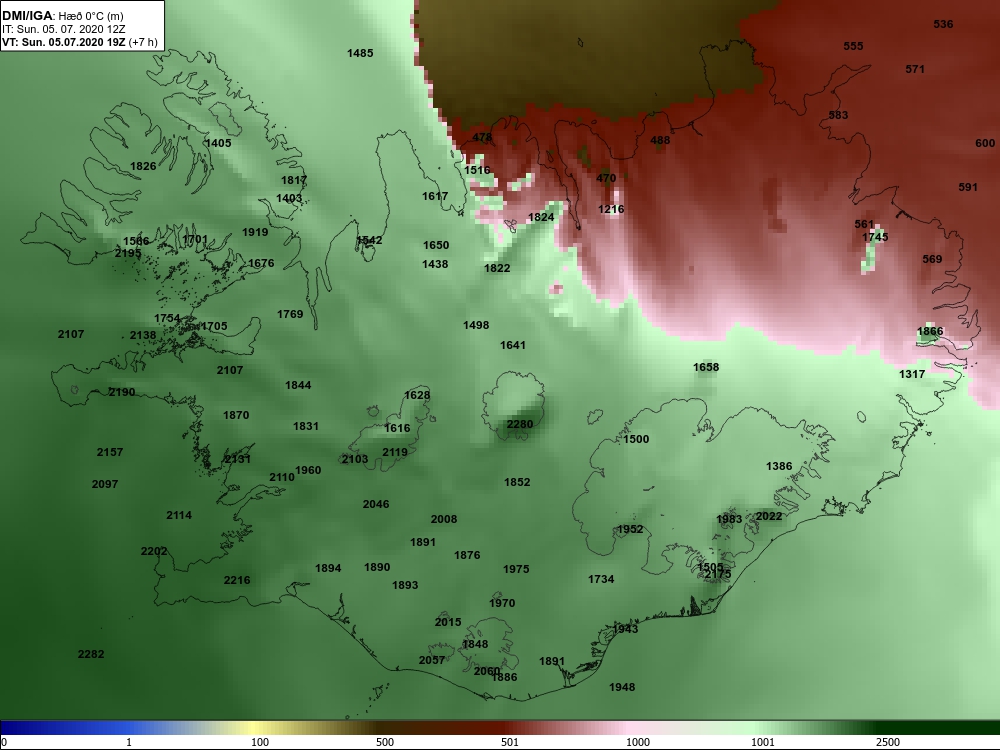The height and width of the screenshot is (750, 1000).
Task: Click the 1952 label
Action: [x=630, y=529]
